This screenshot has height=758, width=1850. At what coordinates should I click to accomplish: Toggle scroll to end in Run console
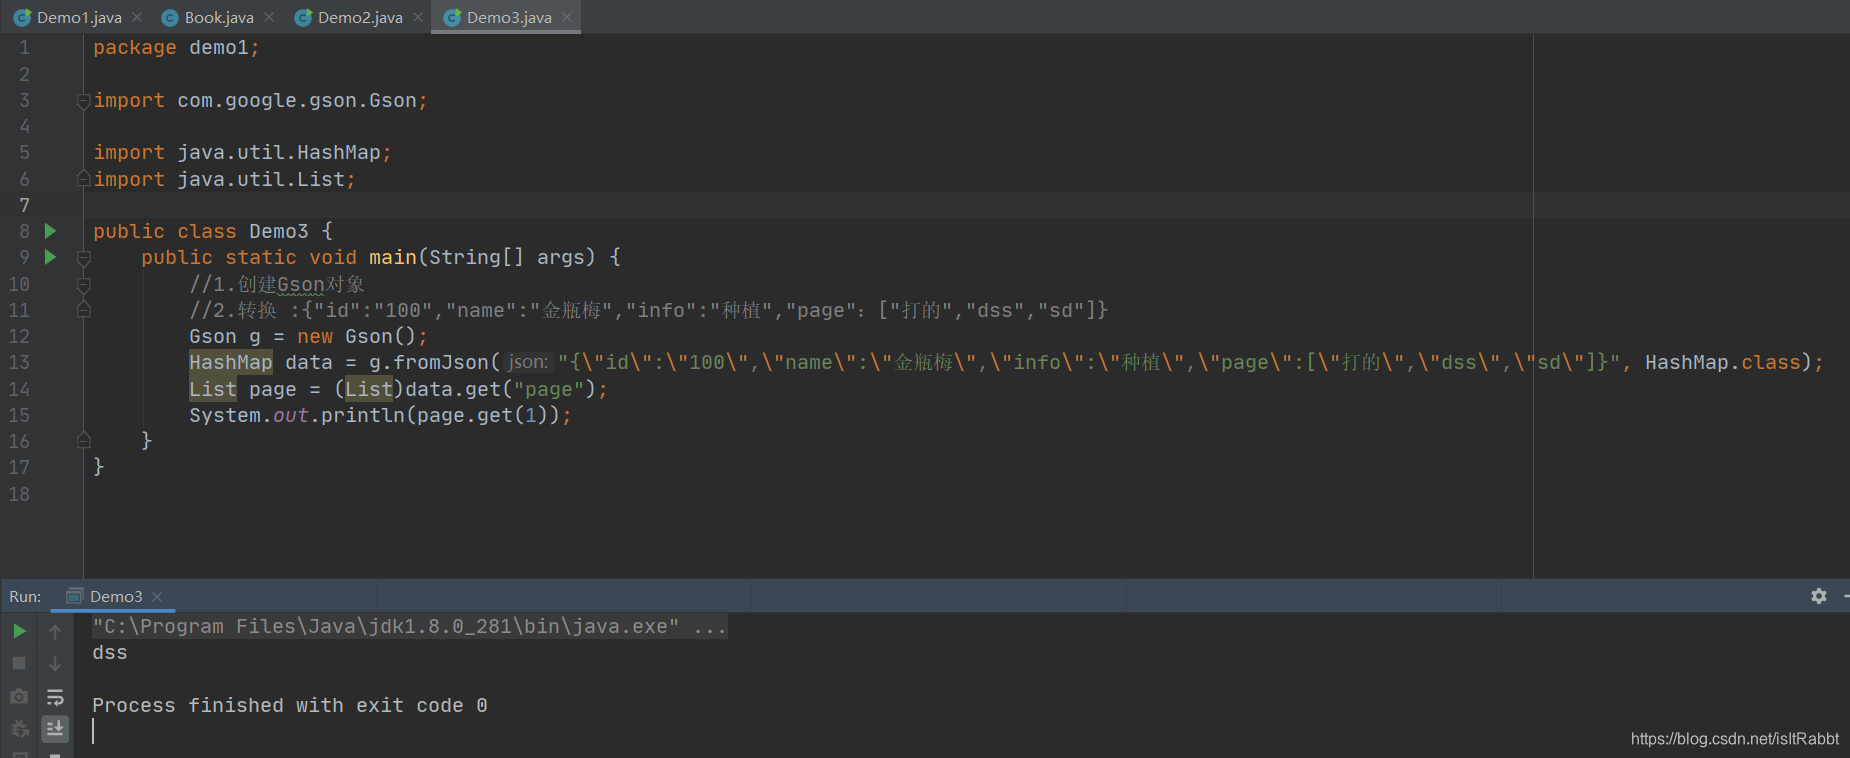(55, 729)
